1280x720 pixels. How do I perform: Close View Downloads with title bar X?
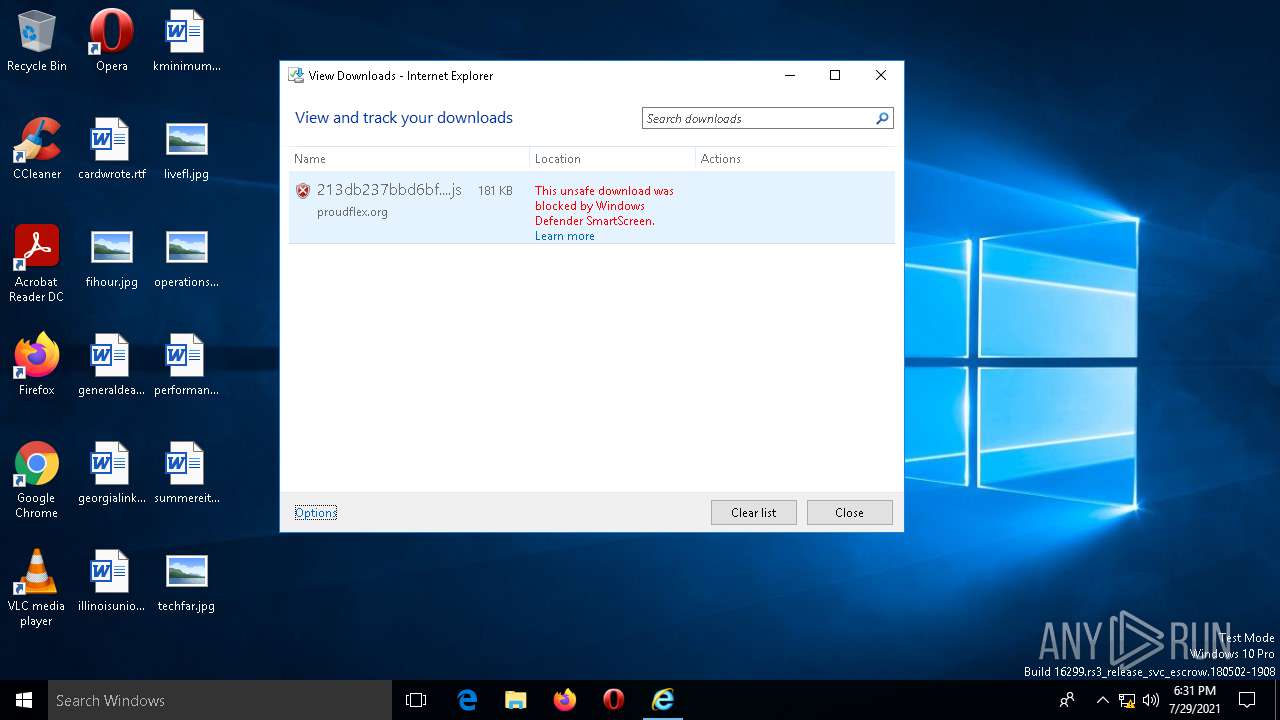click(x=881, y=75)
